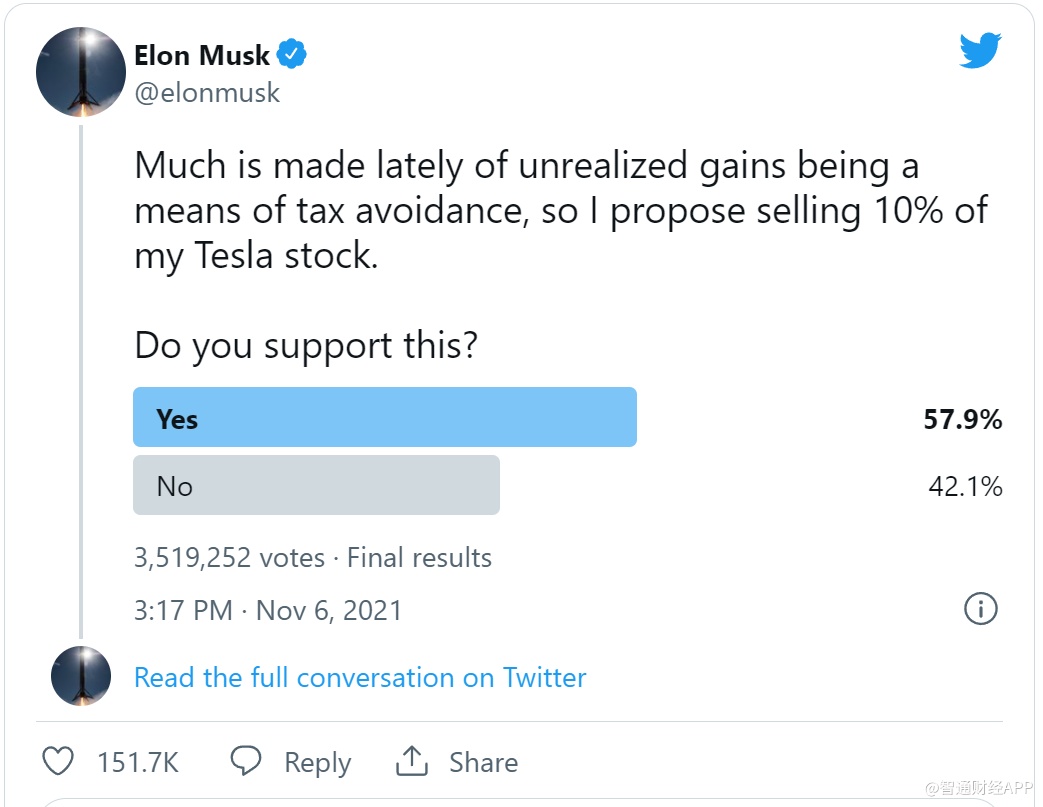Click the Elon Musk display name
Image resolution: width=1043 pixels, height=807 pixels.
coord(203,55)
